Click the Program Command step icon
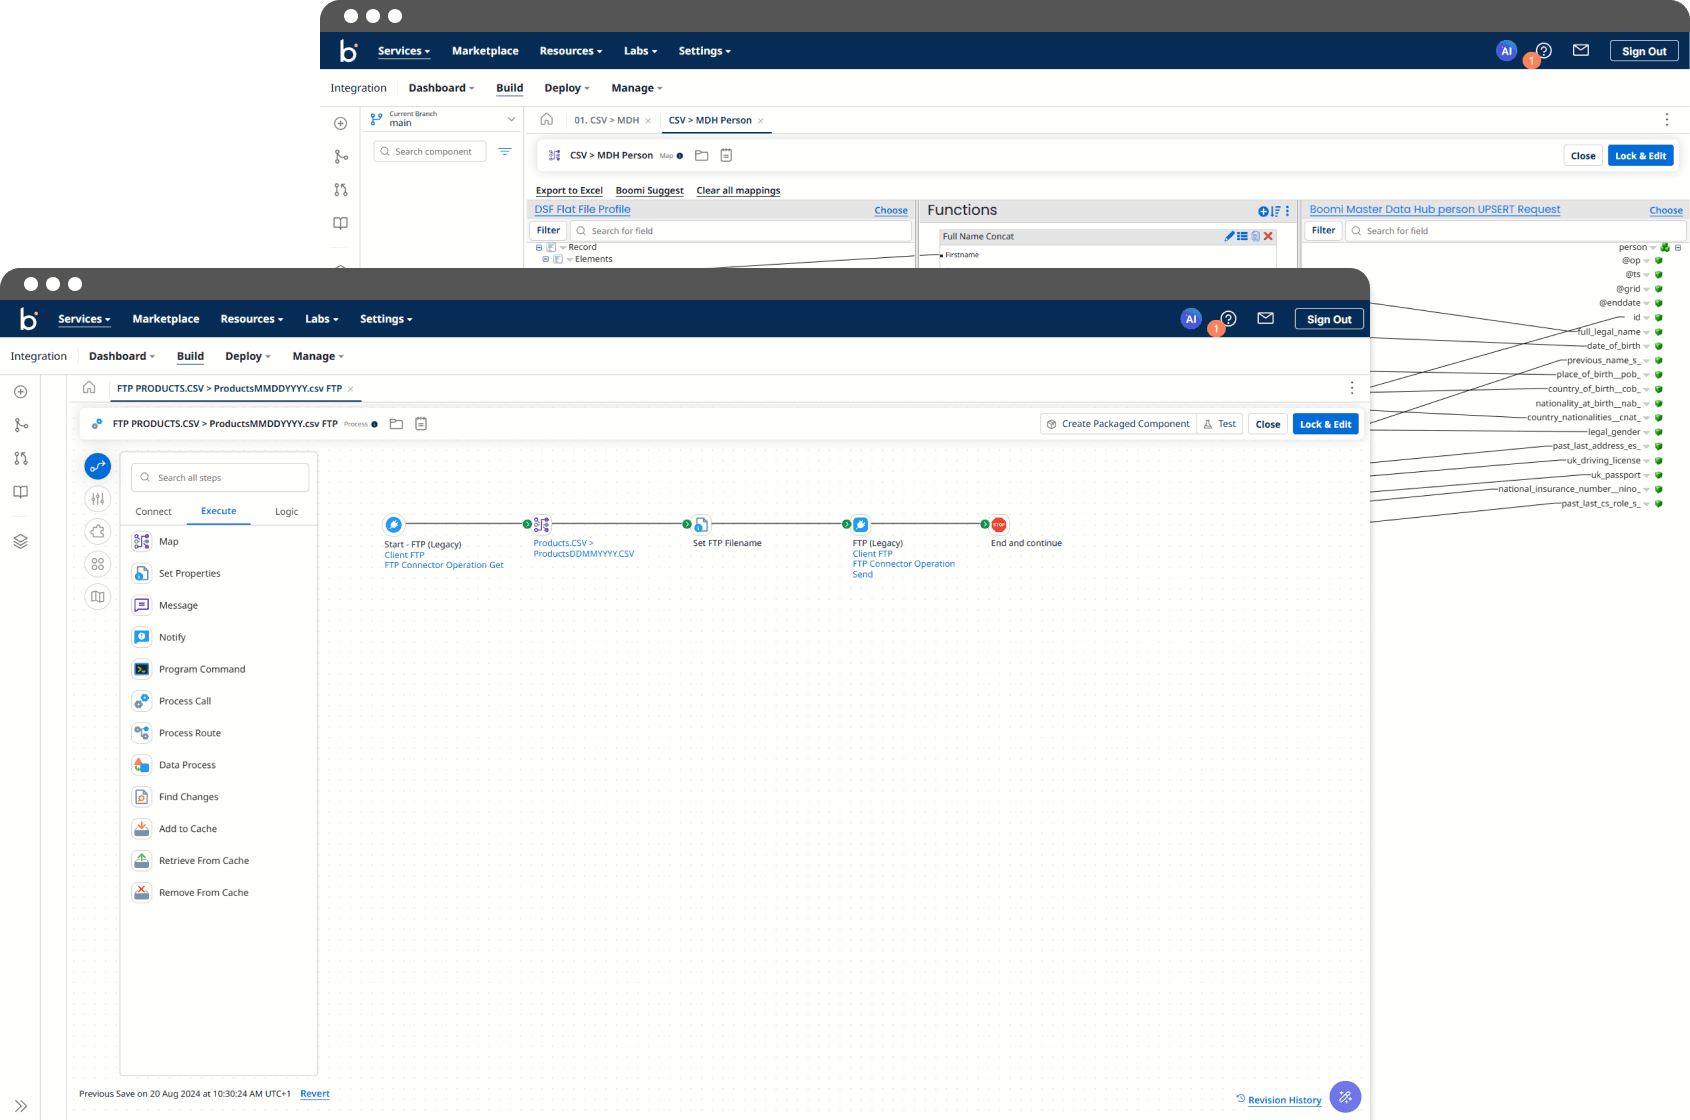The image size is (1690, 1120). click(142, 670)
